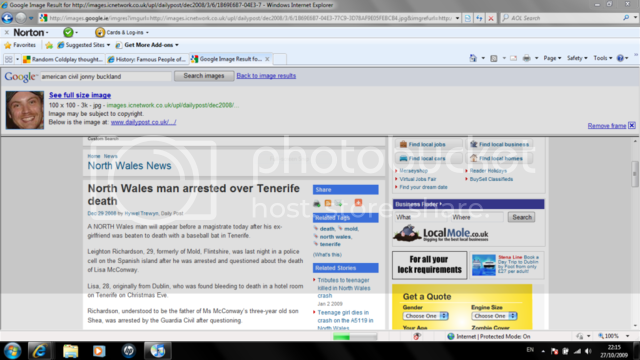This screenshot has height=360, width=640.
Task: Click the Business Finder What field
Action: click(x=420, y=217)
